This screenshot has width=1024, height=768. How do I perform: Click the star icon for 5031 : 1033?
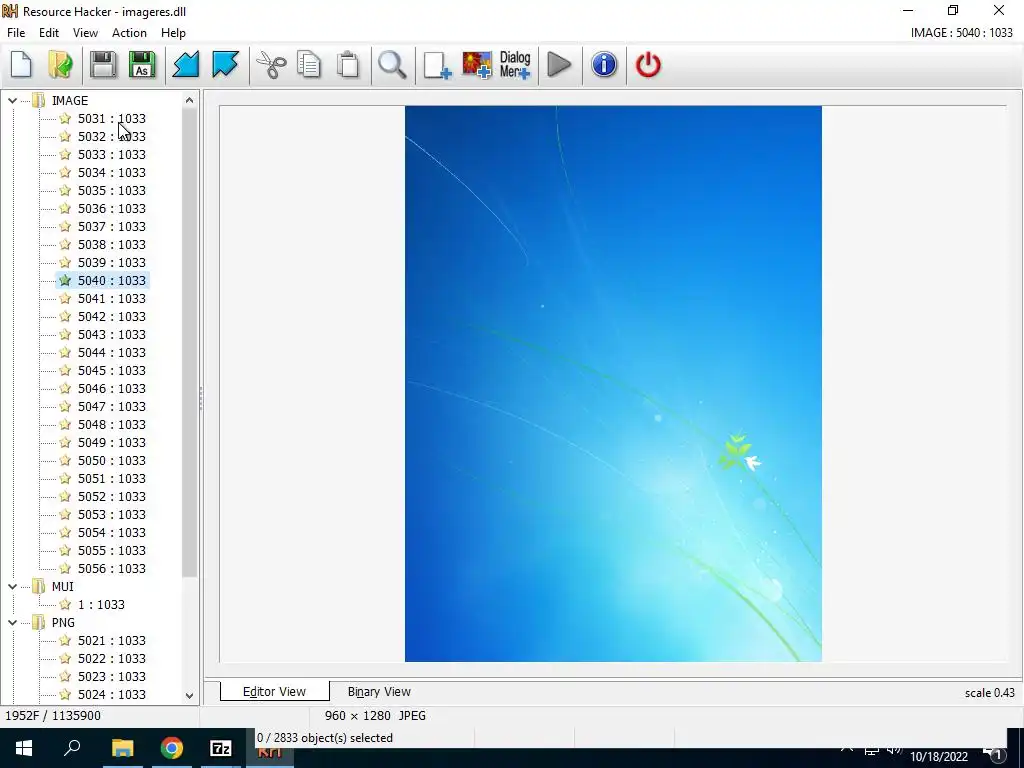click(x=65, y=118)
